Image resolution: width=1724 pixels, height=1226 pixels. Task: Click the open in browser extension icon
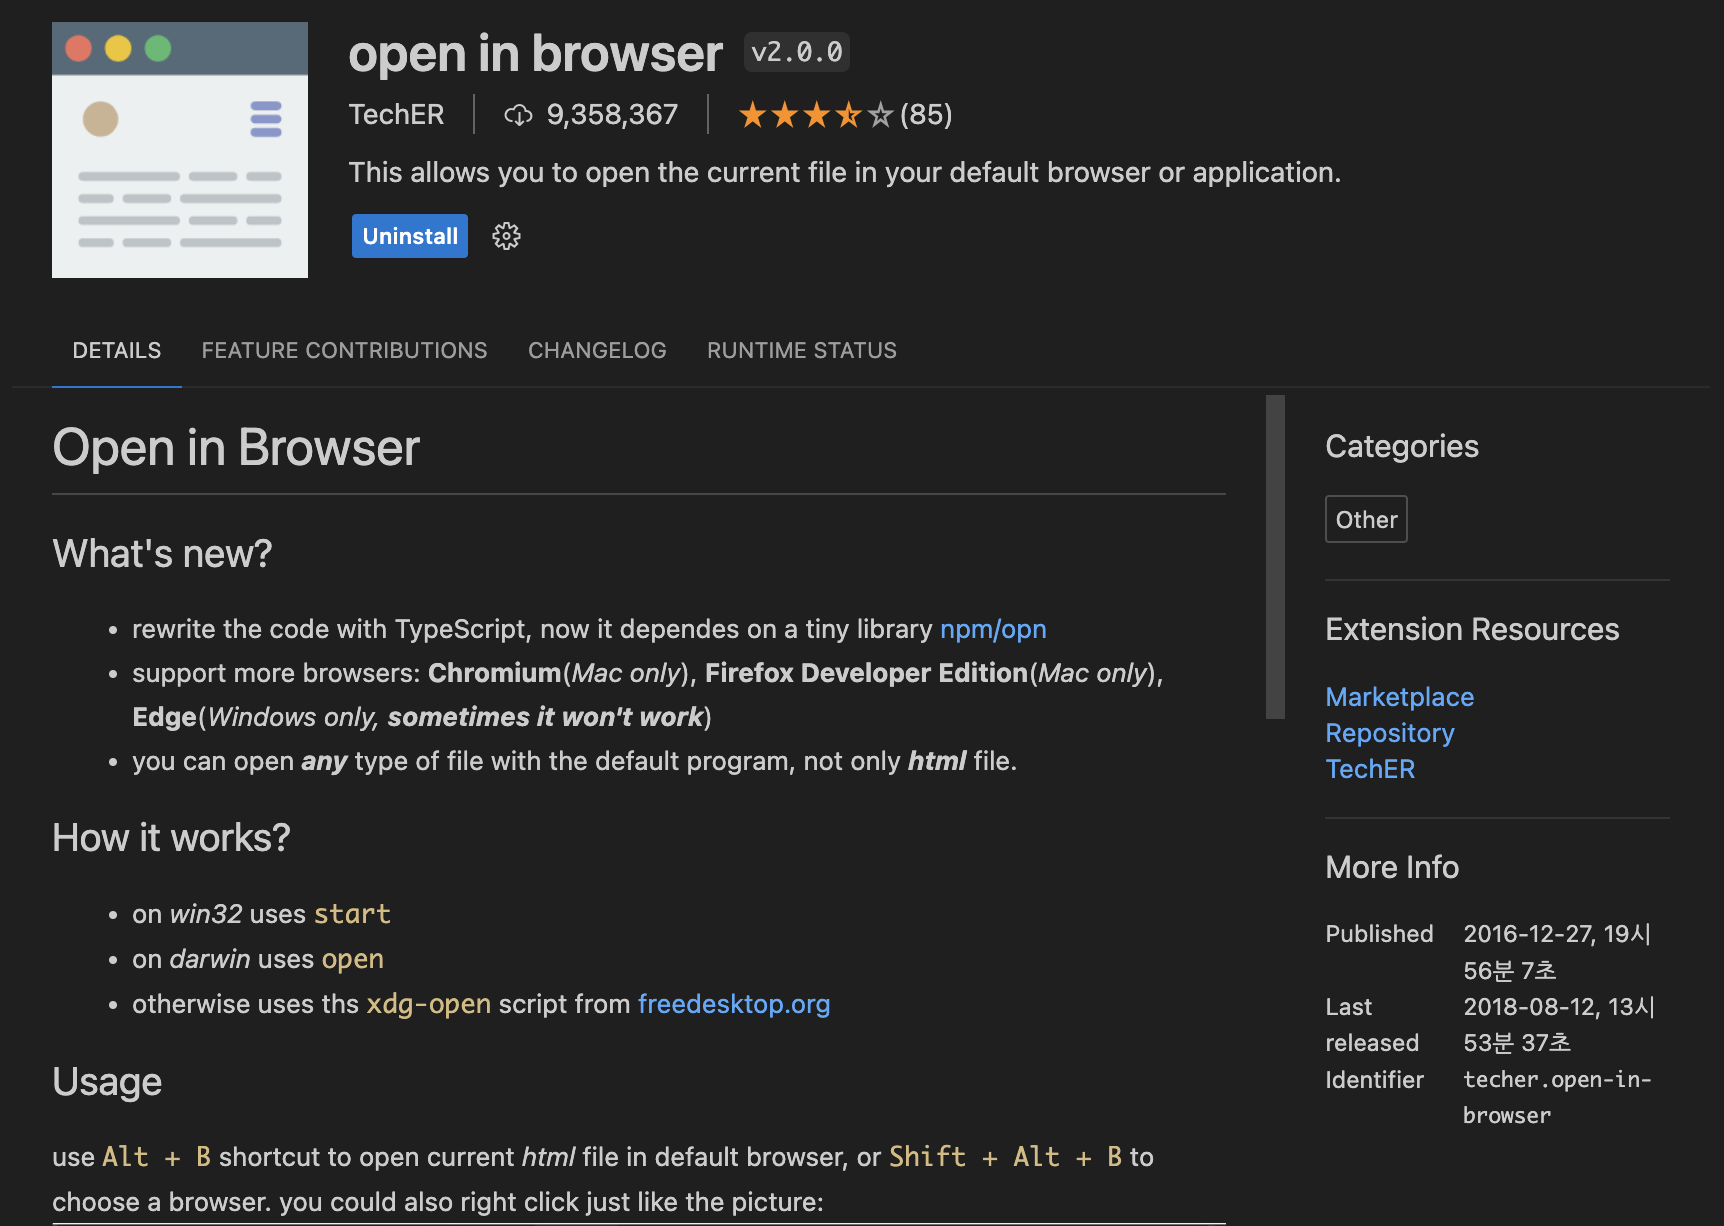point(180,150)
